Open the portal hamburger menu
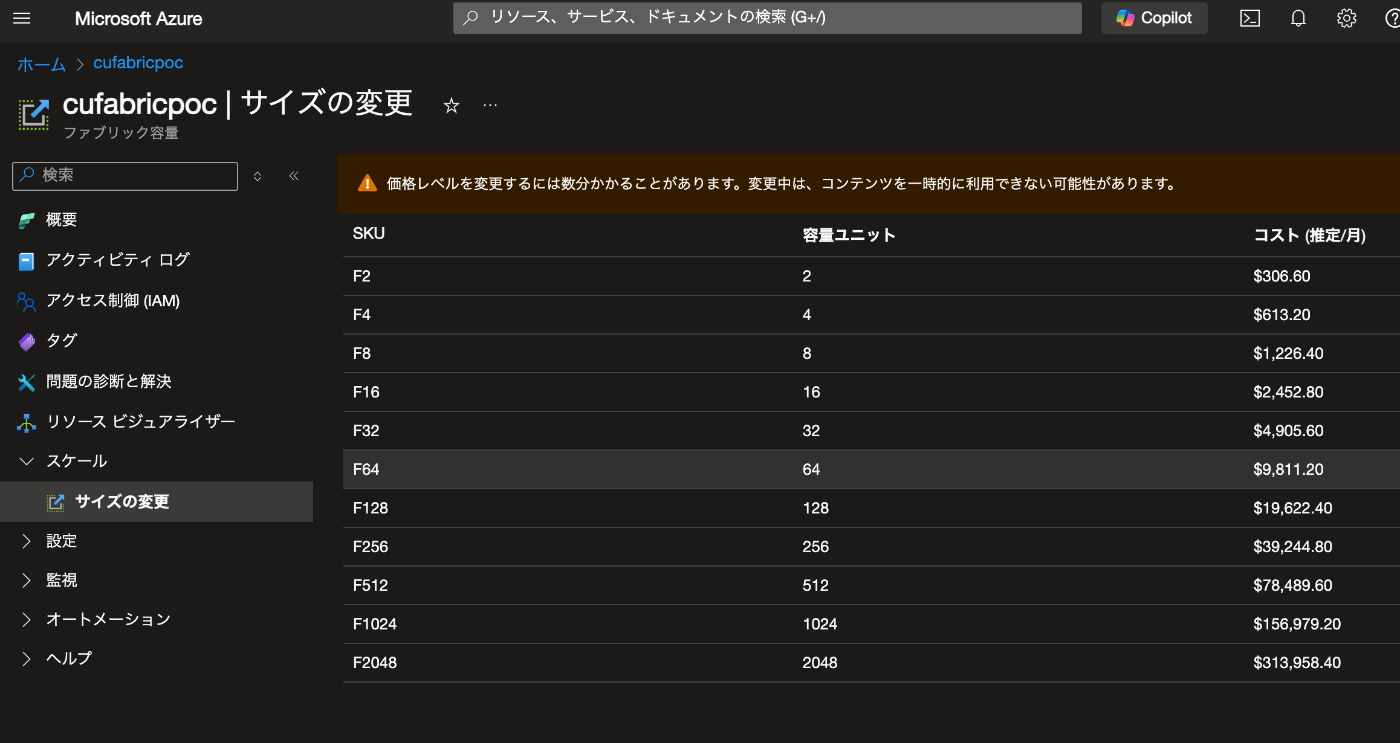 [x=22, y=18]
